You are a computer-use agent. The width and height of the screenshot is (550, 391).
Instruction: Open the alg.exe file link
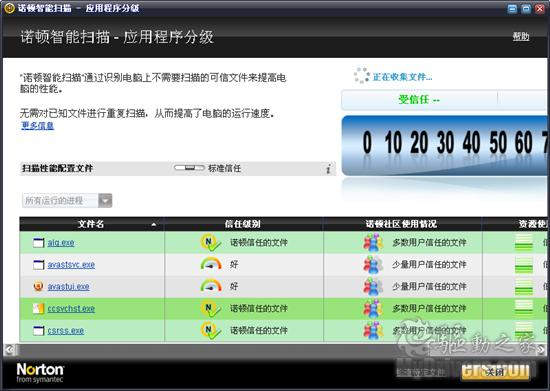click(61, 242)
